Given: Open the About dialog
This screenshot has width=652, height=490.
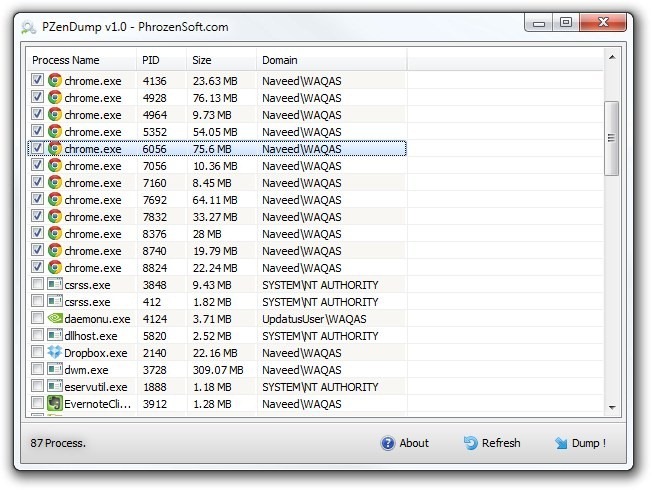Looking at the screenshot, I should [405, 443].
